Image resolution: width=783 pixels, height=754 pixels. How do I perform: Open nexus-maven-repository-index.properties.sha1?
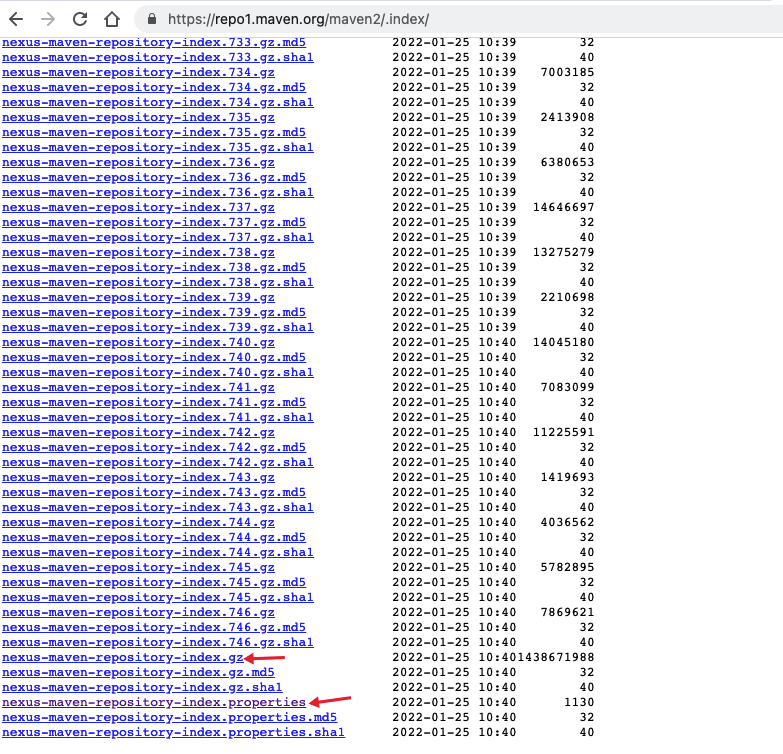(x=173, y=733)
